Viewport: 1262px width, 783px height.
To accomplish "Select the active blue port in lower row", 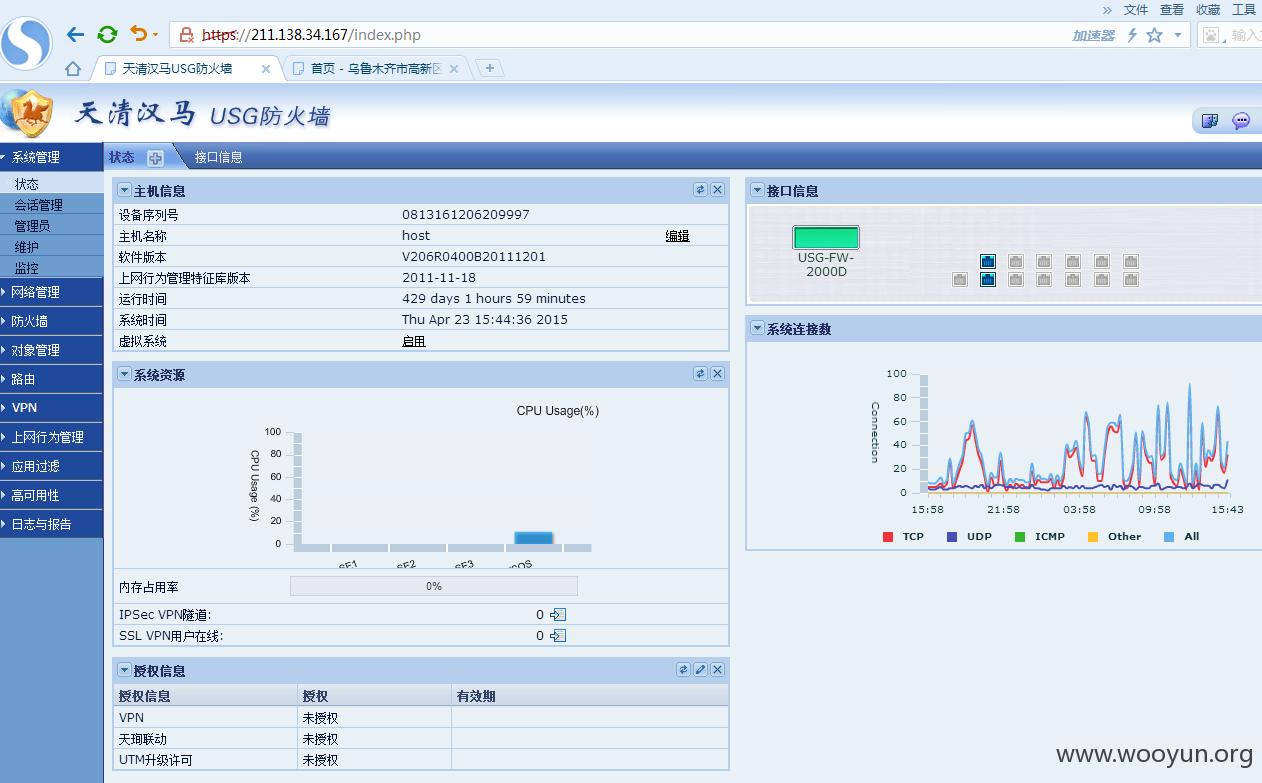I will (988, 280).
